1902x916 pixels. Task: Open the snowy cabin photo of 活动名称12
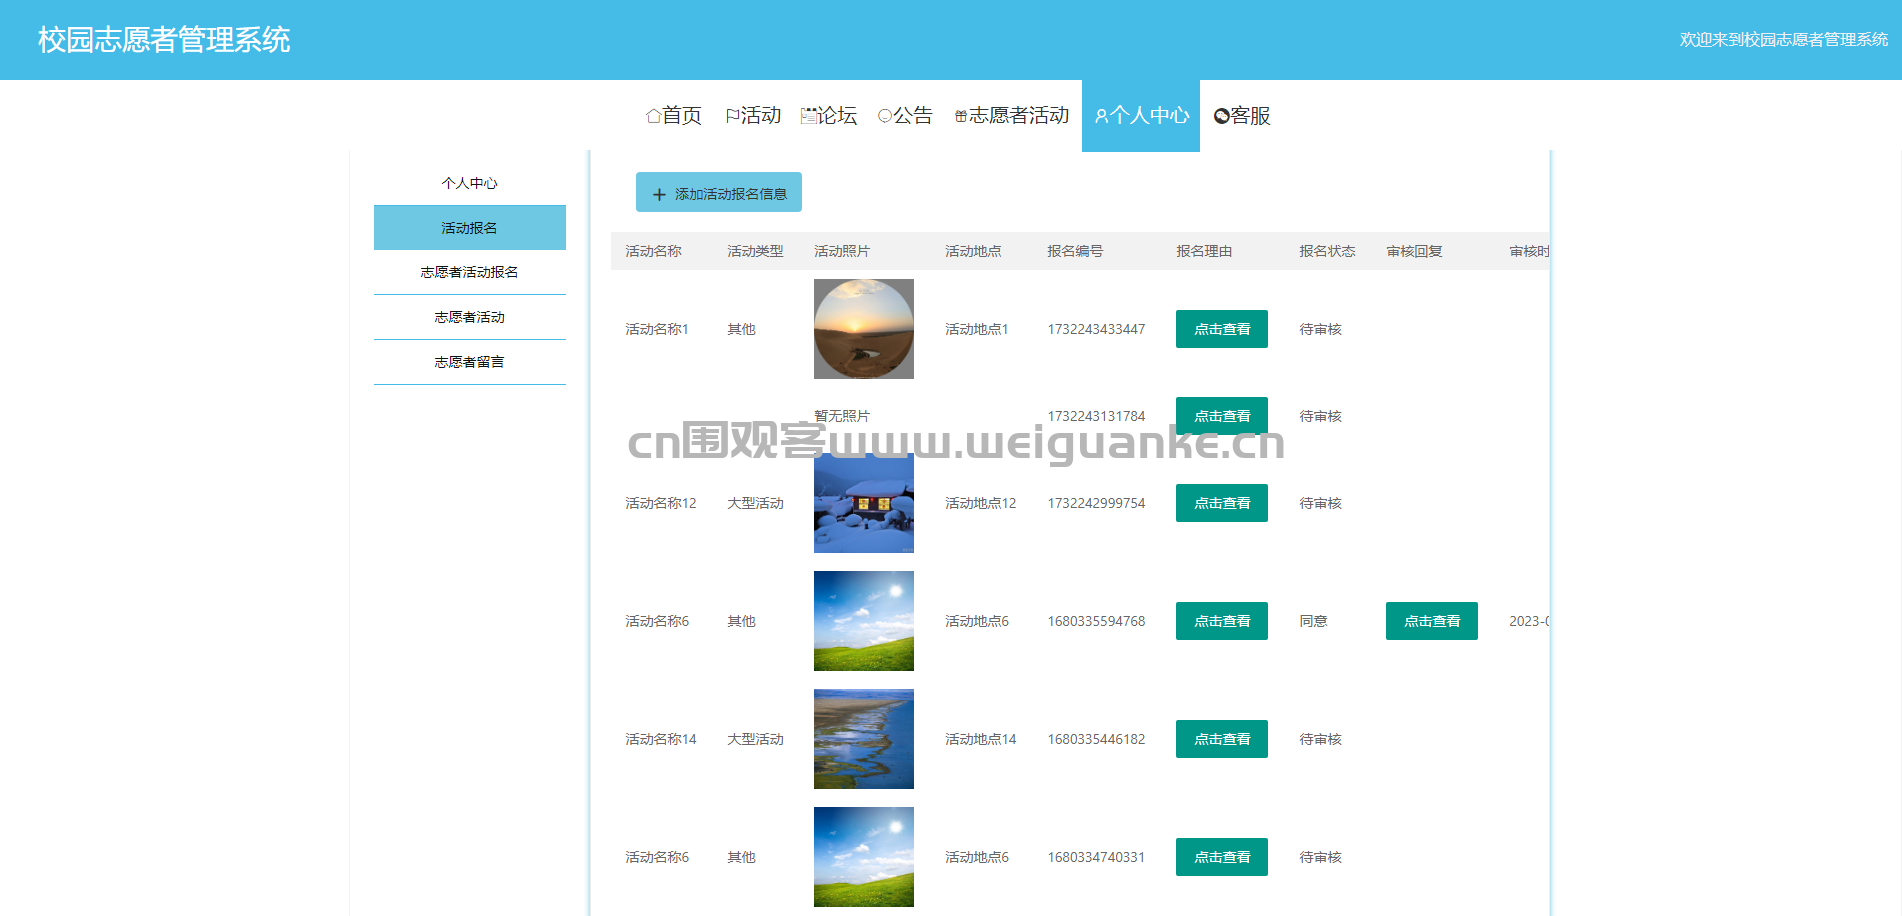coord(864,503)
